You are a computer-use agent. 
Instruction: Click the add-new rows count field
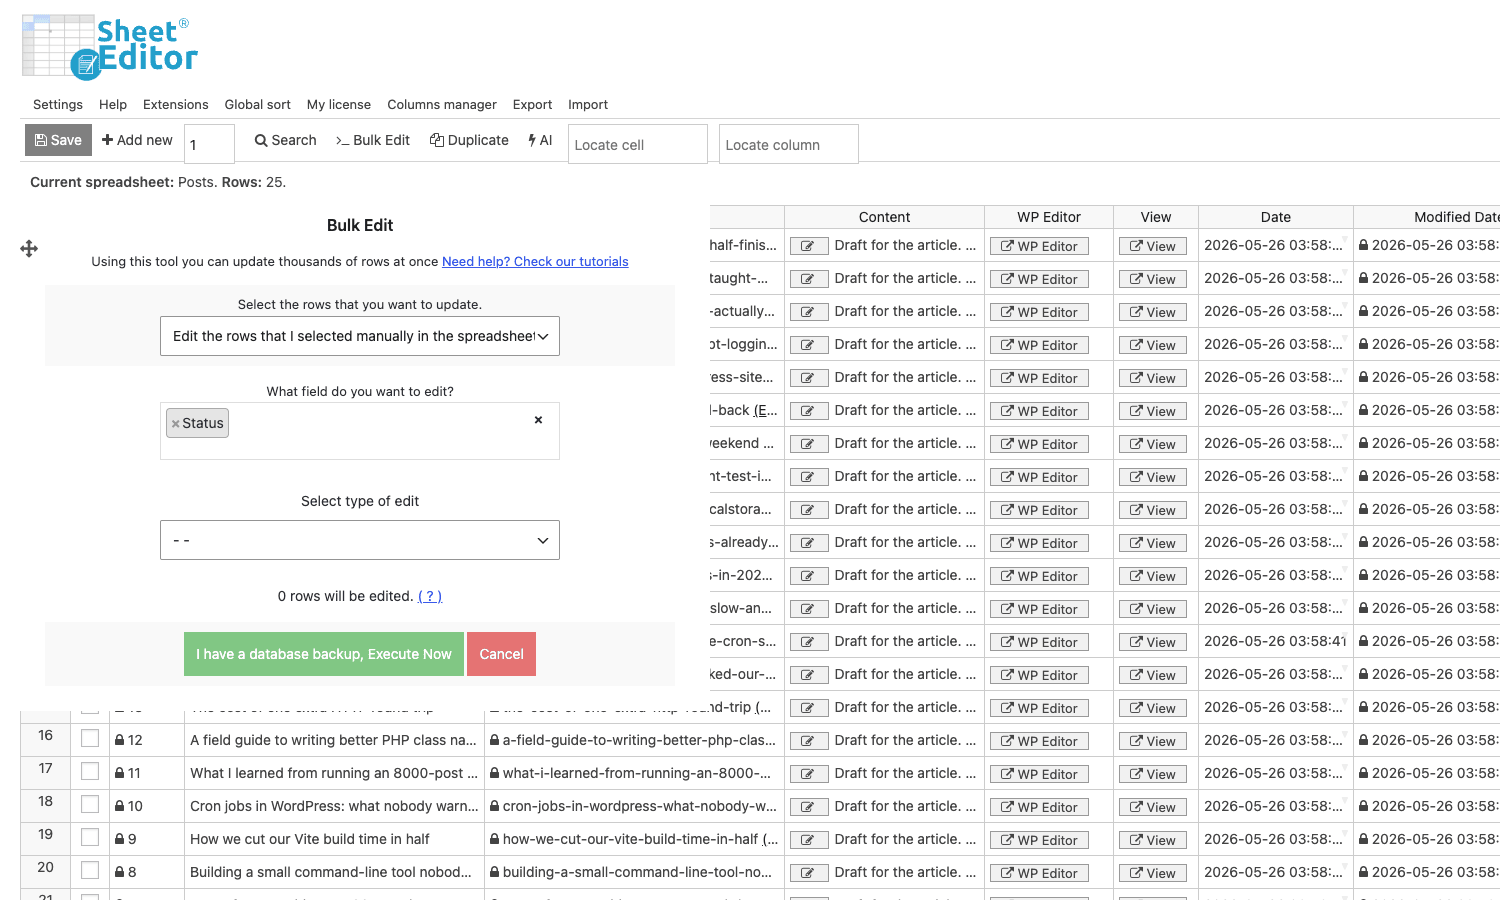pos(209,144)
